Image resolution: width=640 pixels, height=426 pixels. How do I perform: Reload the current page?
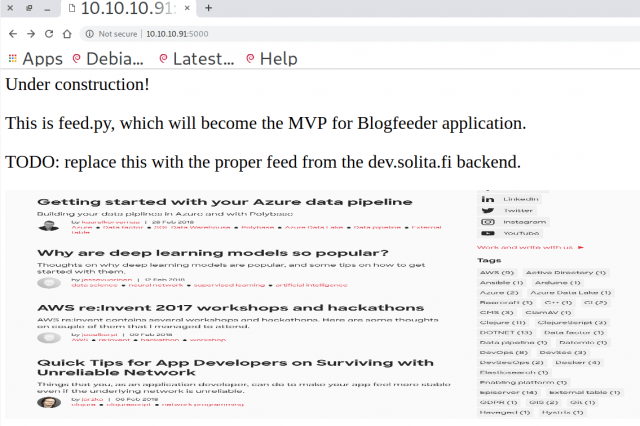[50, 33]
